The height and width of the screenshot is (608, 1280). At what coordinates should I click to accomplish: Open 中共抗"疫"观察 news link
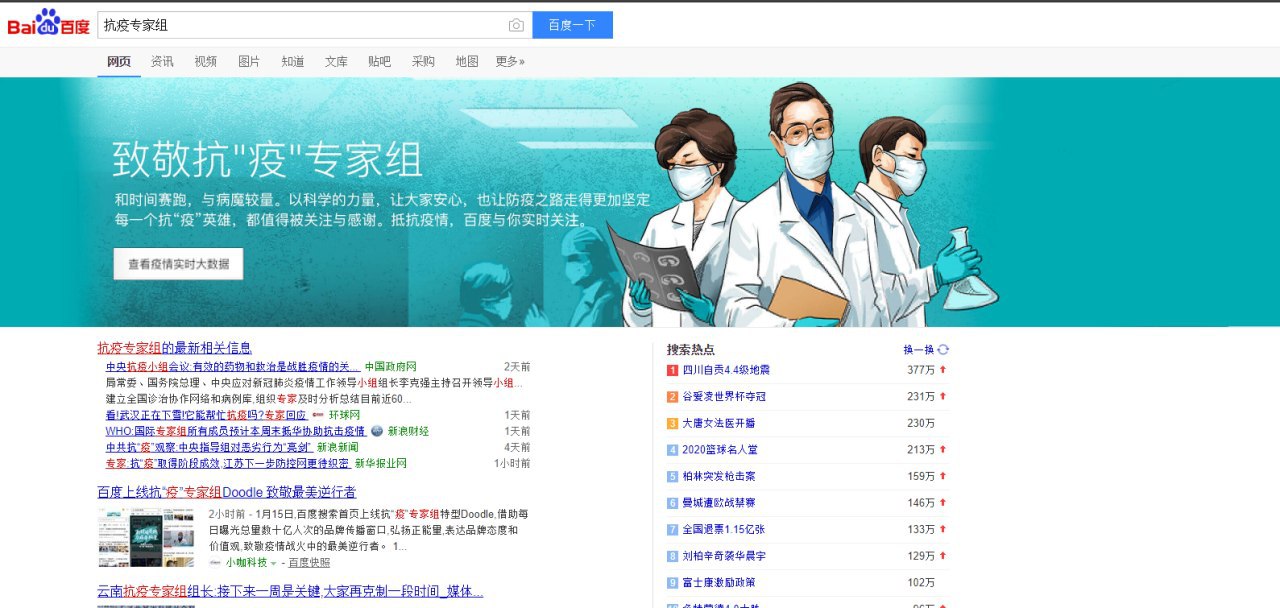point(209,447)
